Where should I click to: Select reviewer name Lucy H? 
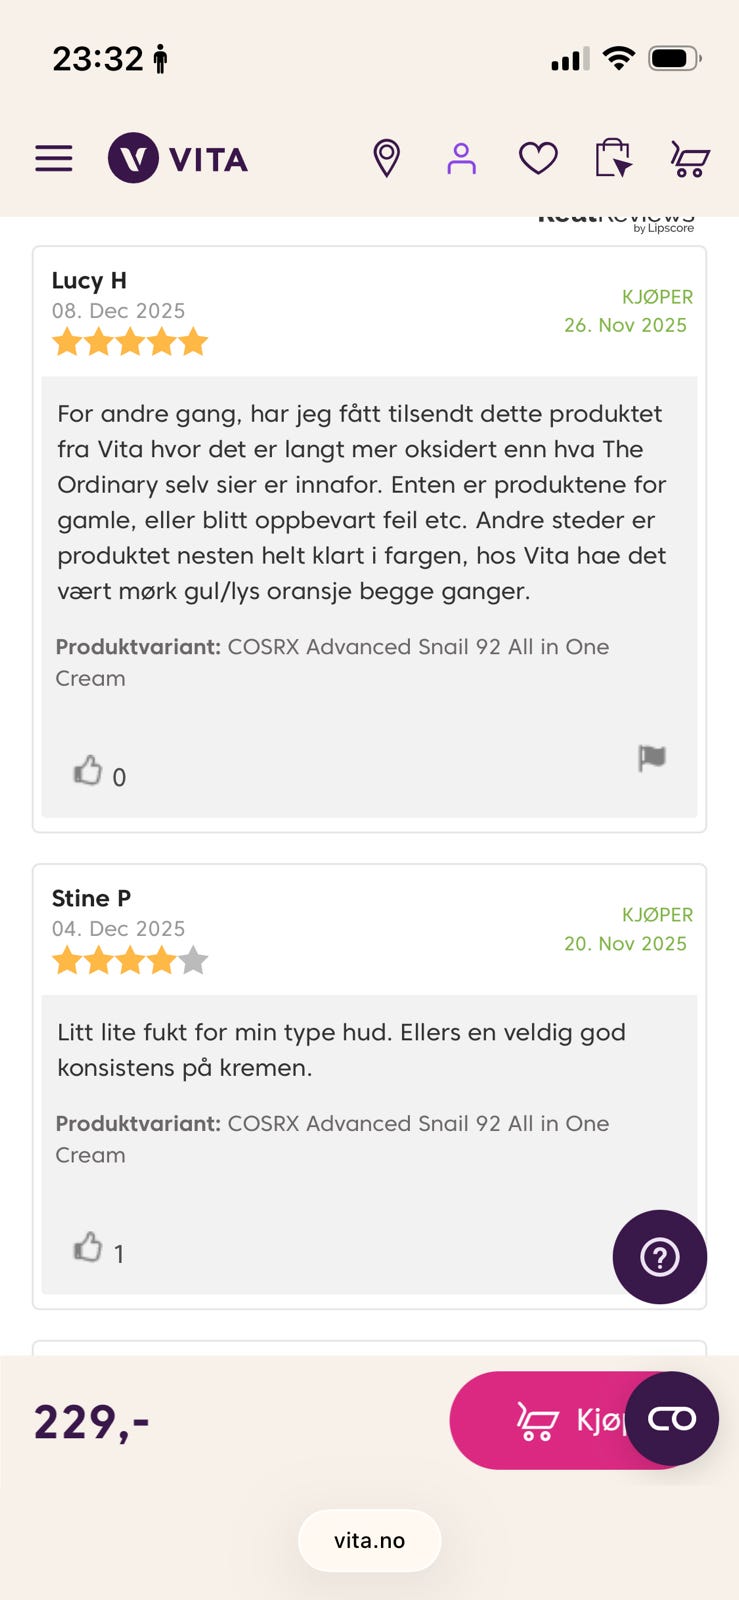tap(89, 281)
